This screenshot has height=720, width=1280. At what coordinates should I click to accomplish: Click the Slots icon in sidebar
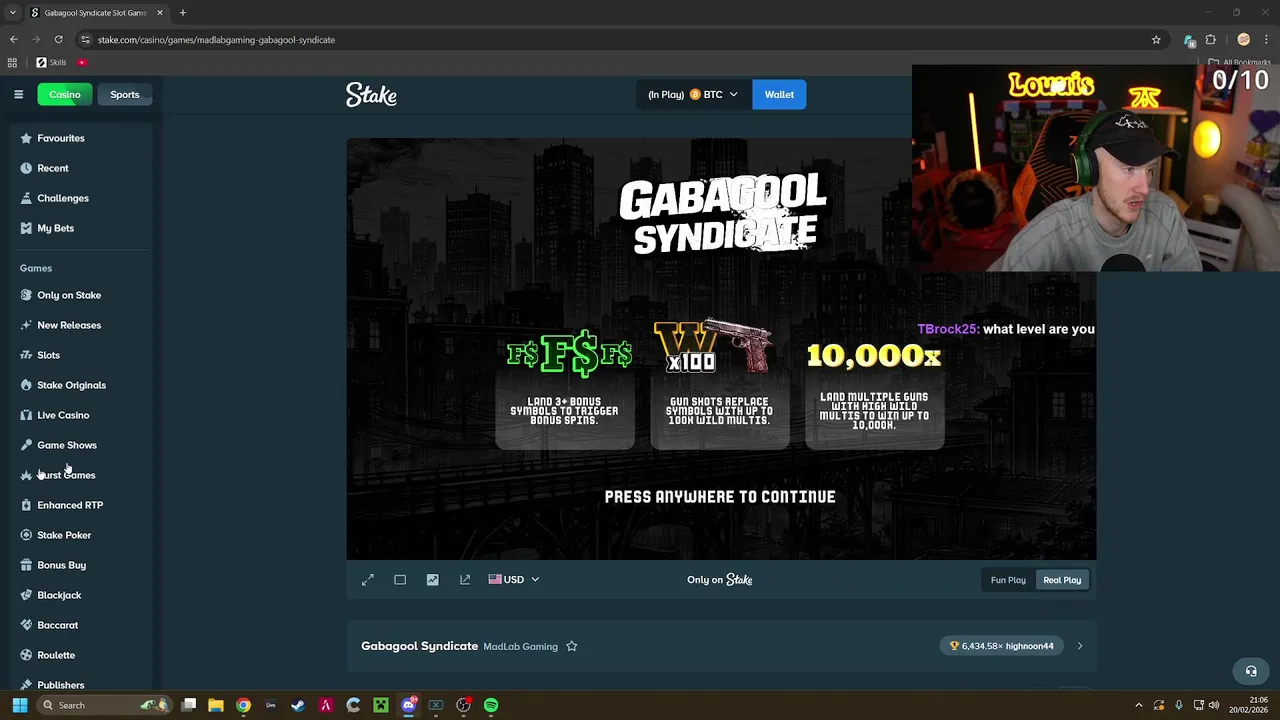(x=26, y=355)
